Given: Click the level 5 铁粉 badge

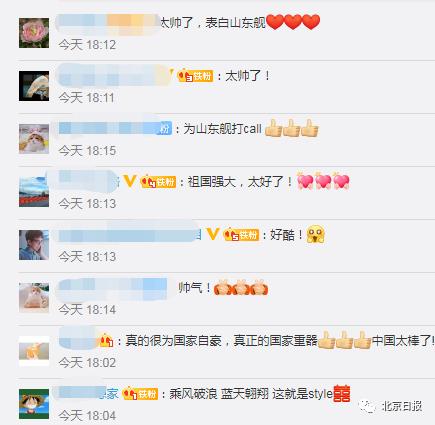Looking at the screenshot, I should [x=241, y=235].
